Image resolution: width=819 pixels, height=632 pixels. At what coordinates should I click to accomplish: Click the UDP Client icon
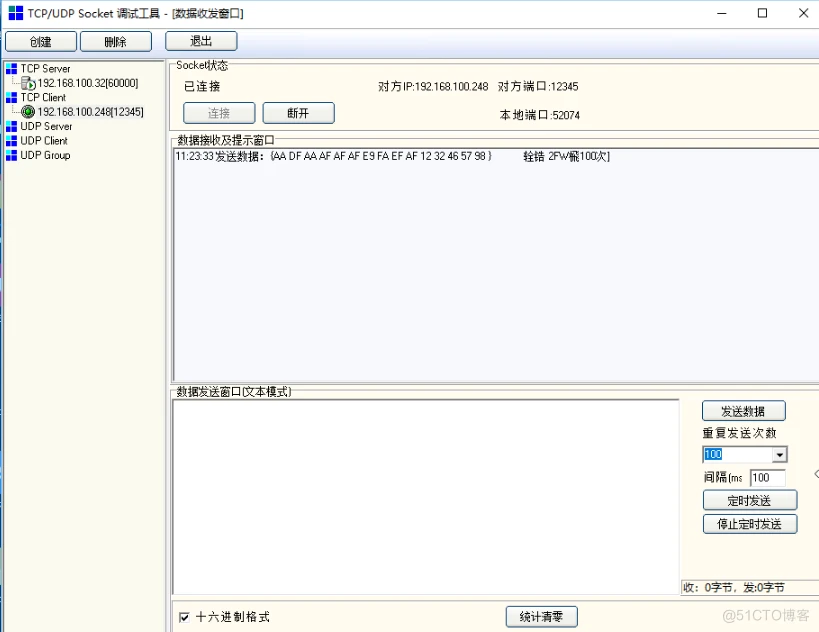[x=12, y=140]
